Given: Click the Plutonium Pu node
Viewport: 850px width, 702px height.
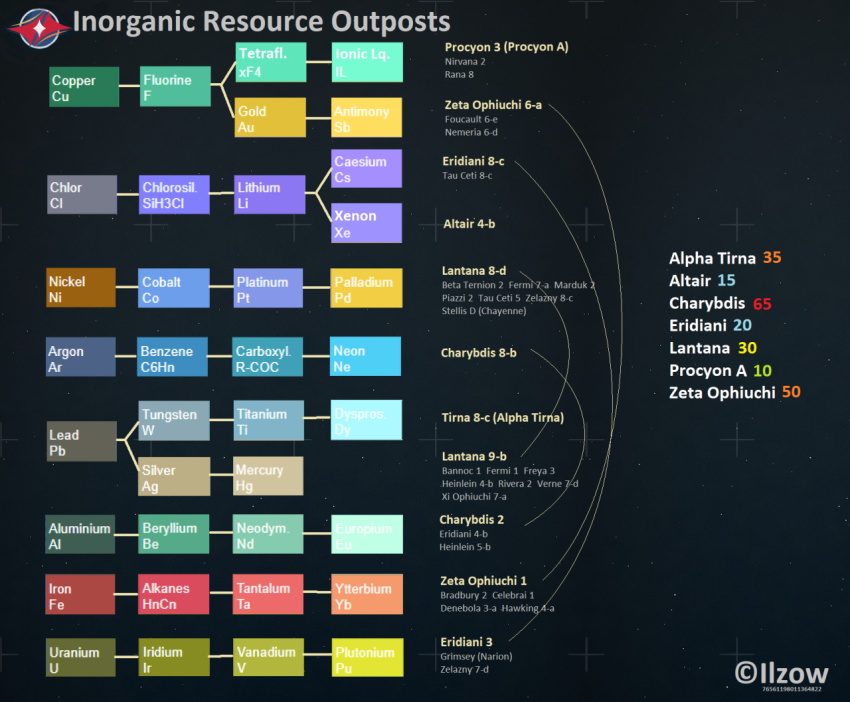Looking at the screenshot, I should tap(365, 657).
